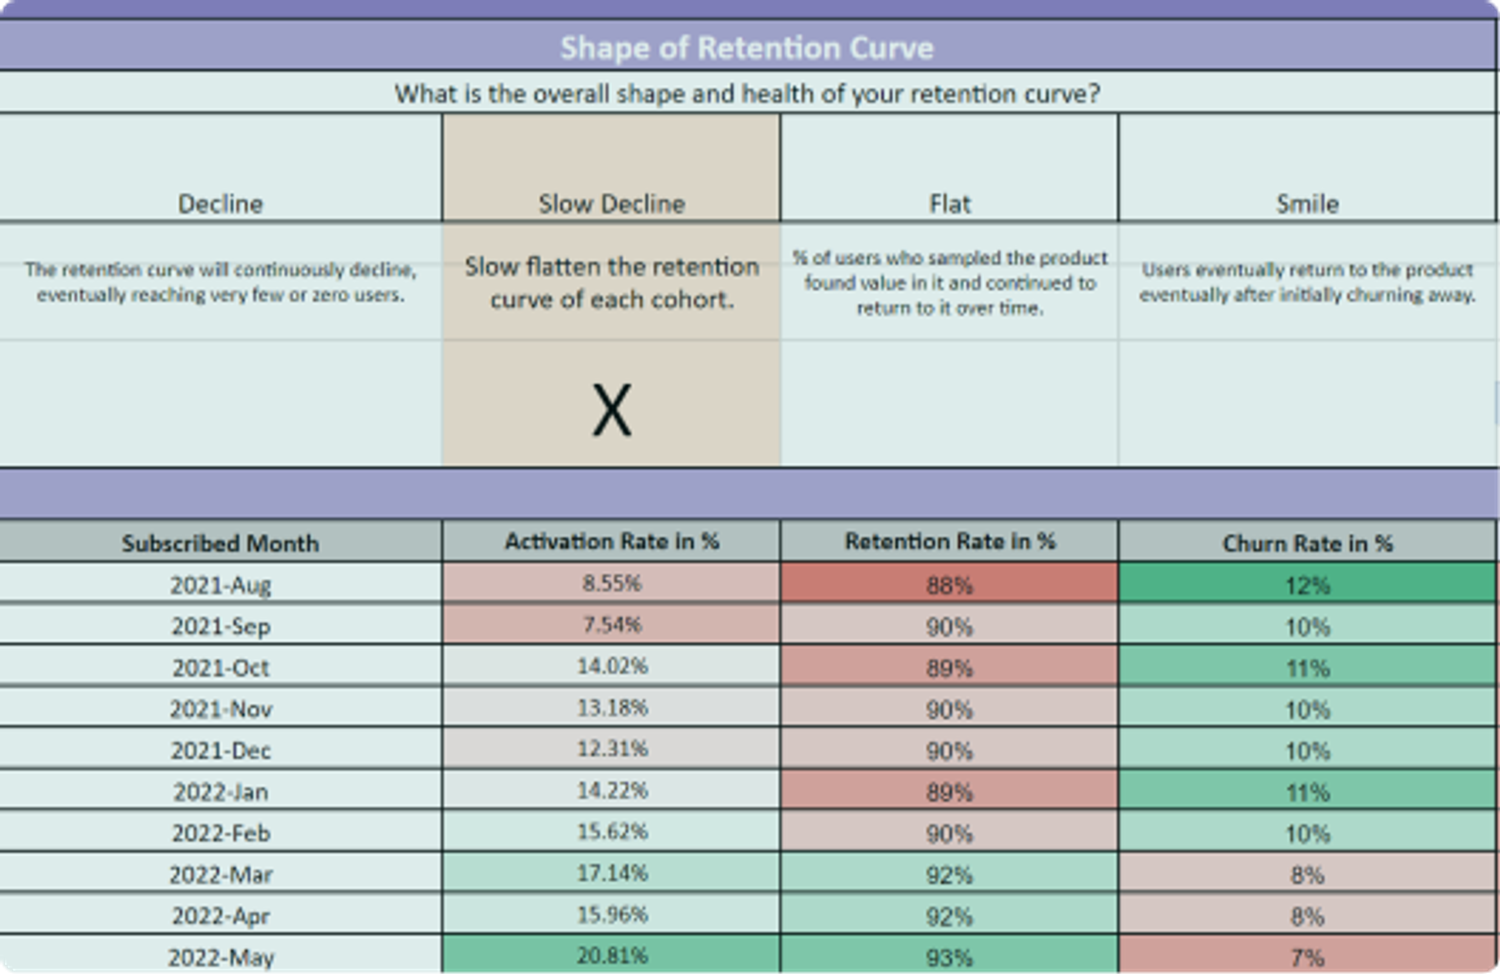The width and height of the screenshot is (1500, 974).
Task: Select the Slow Decline column header
Action: pos(610,203)
